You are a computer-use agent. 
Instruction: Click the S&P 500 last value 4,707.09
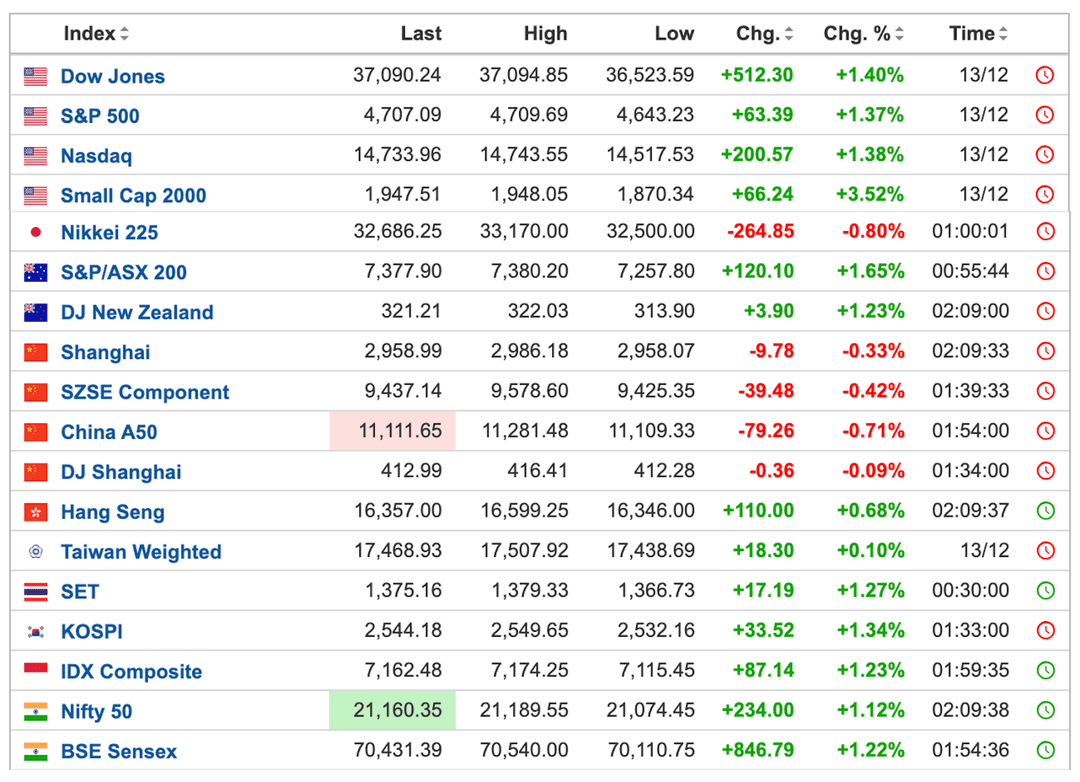402,114
